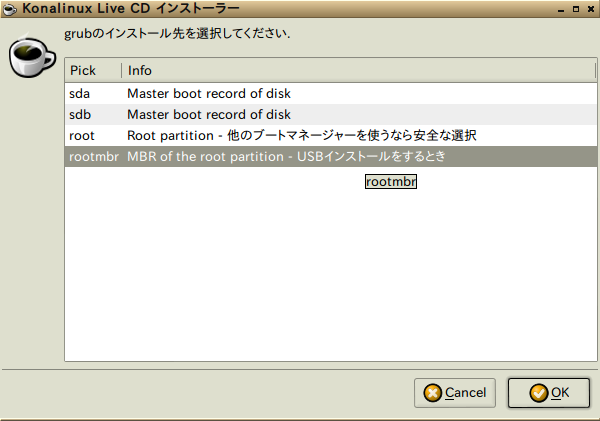Select the root partition row
The height and width of the screenshot is (421, 600).
tap(331, 135)
